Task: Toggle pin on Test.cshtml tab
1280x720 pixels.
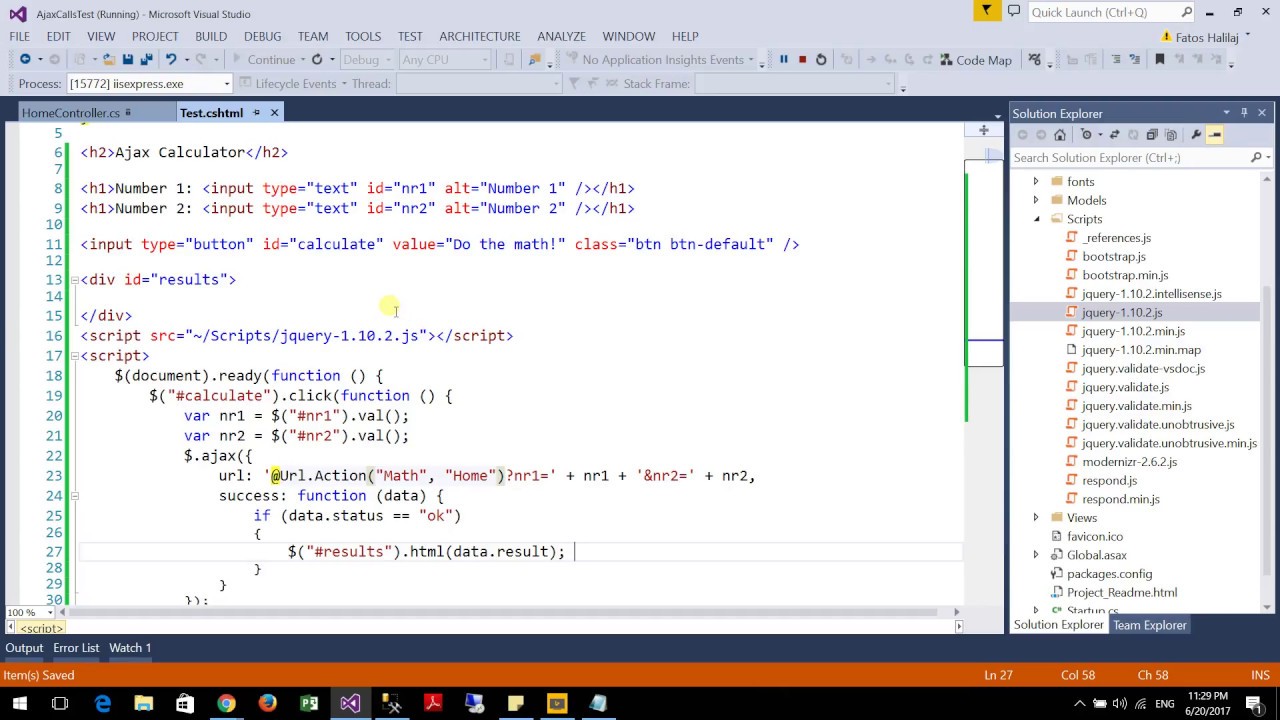Action: 256,113
